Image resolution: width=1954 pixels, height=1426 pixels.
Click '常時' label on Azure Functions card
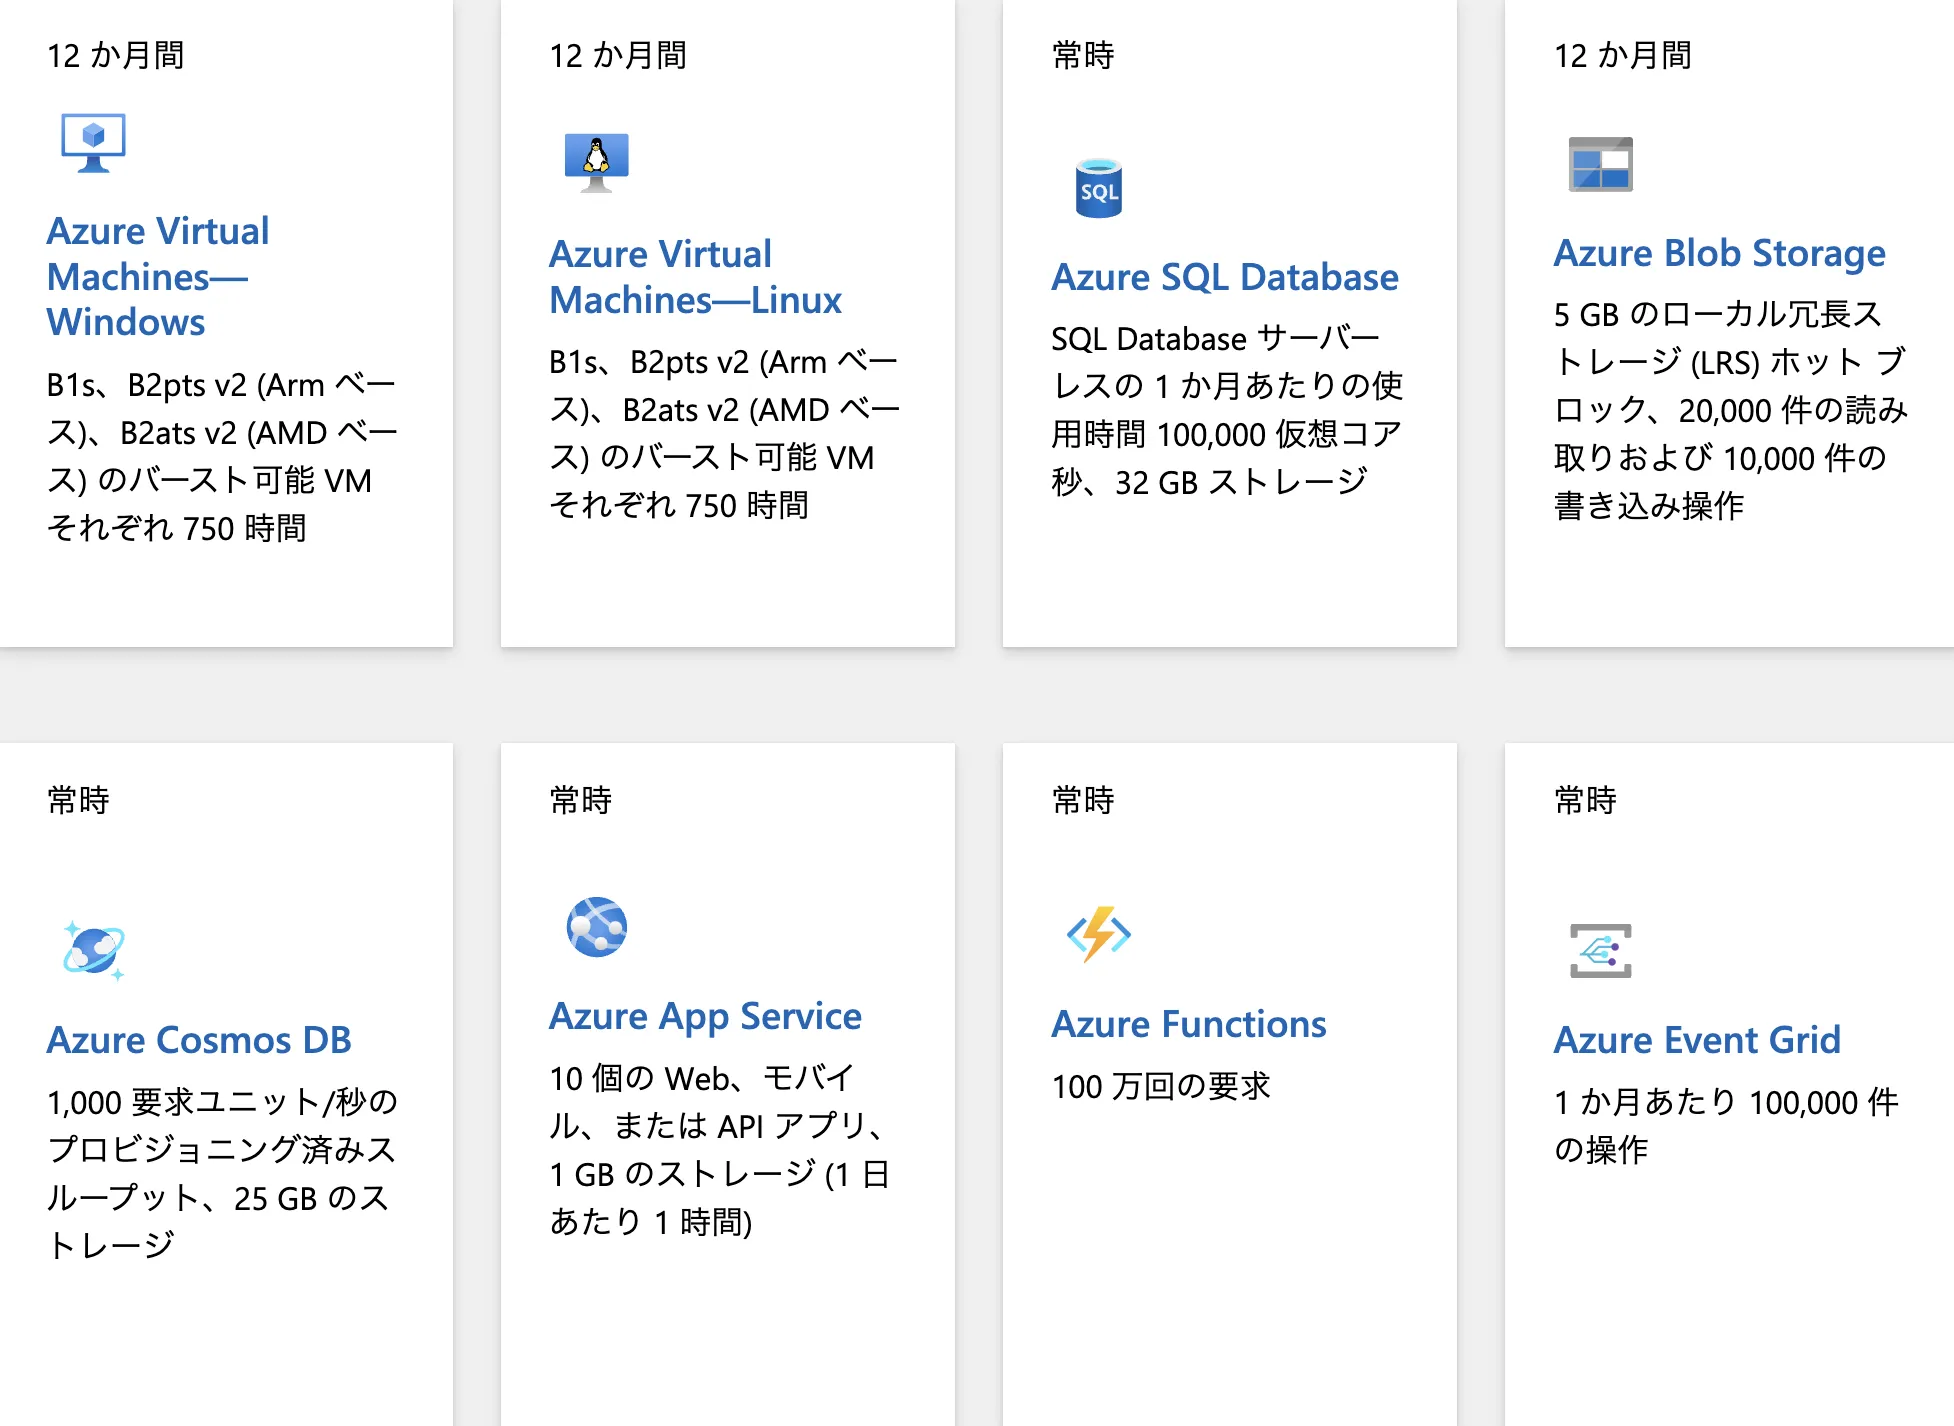tap(1083, 800)
